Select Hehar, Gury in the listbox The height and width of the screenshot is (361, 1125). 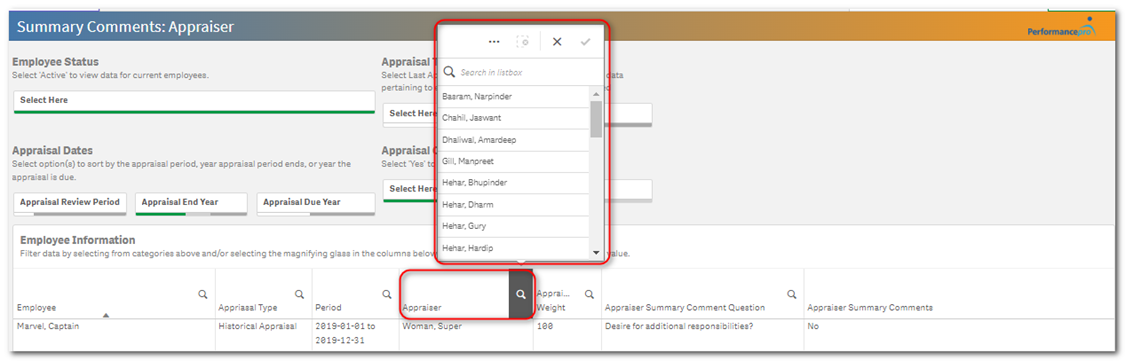pyautogui.click(x=513, y=226)
